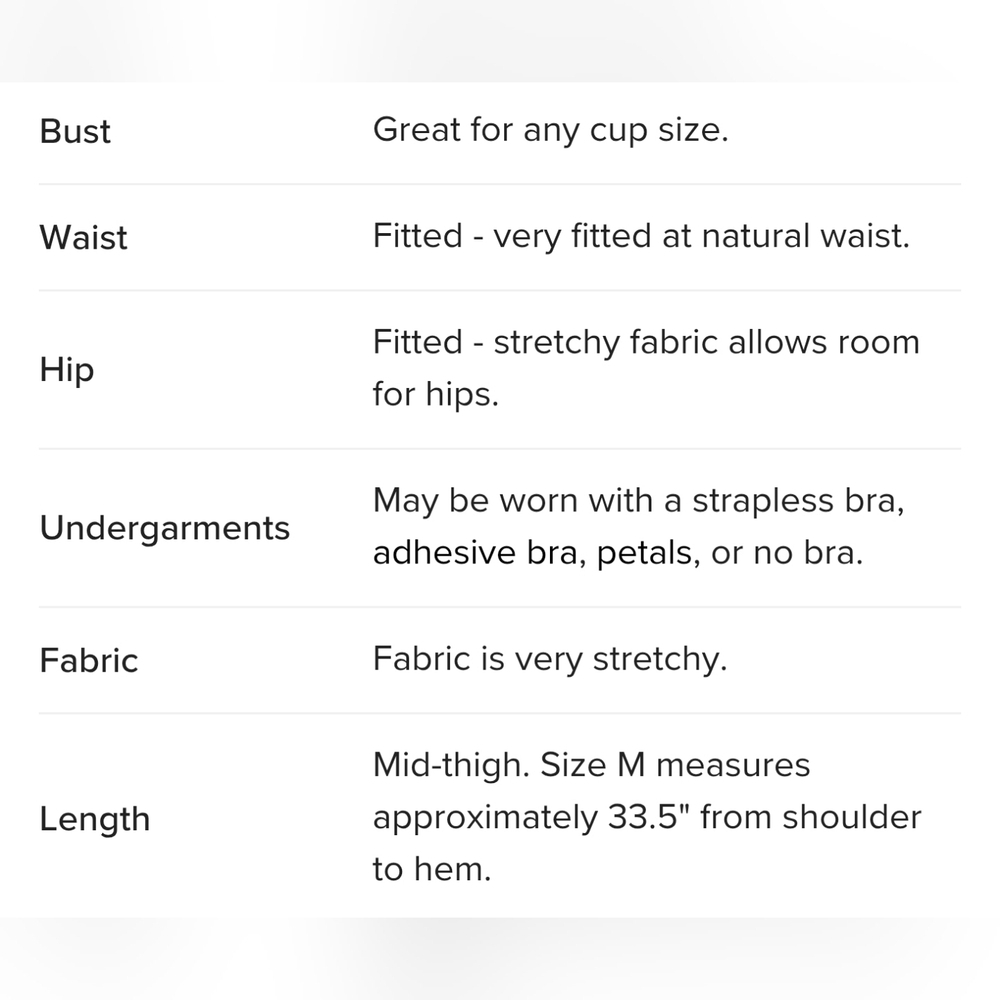Click the Length row label
The image size is (1000, 1000).
tap(95, 820)
